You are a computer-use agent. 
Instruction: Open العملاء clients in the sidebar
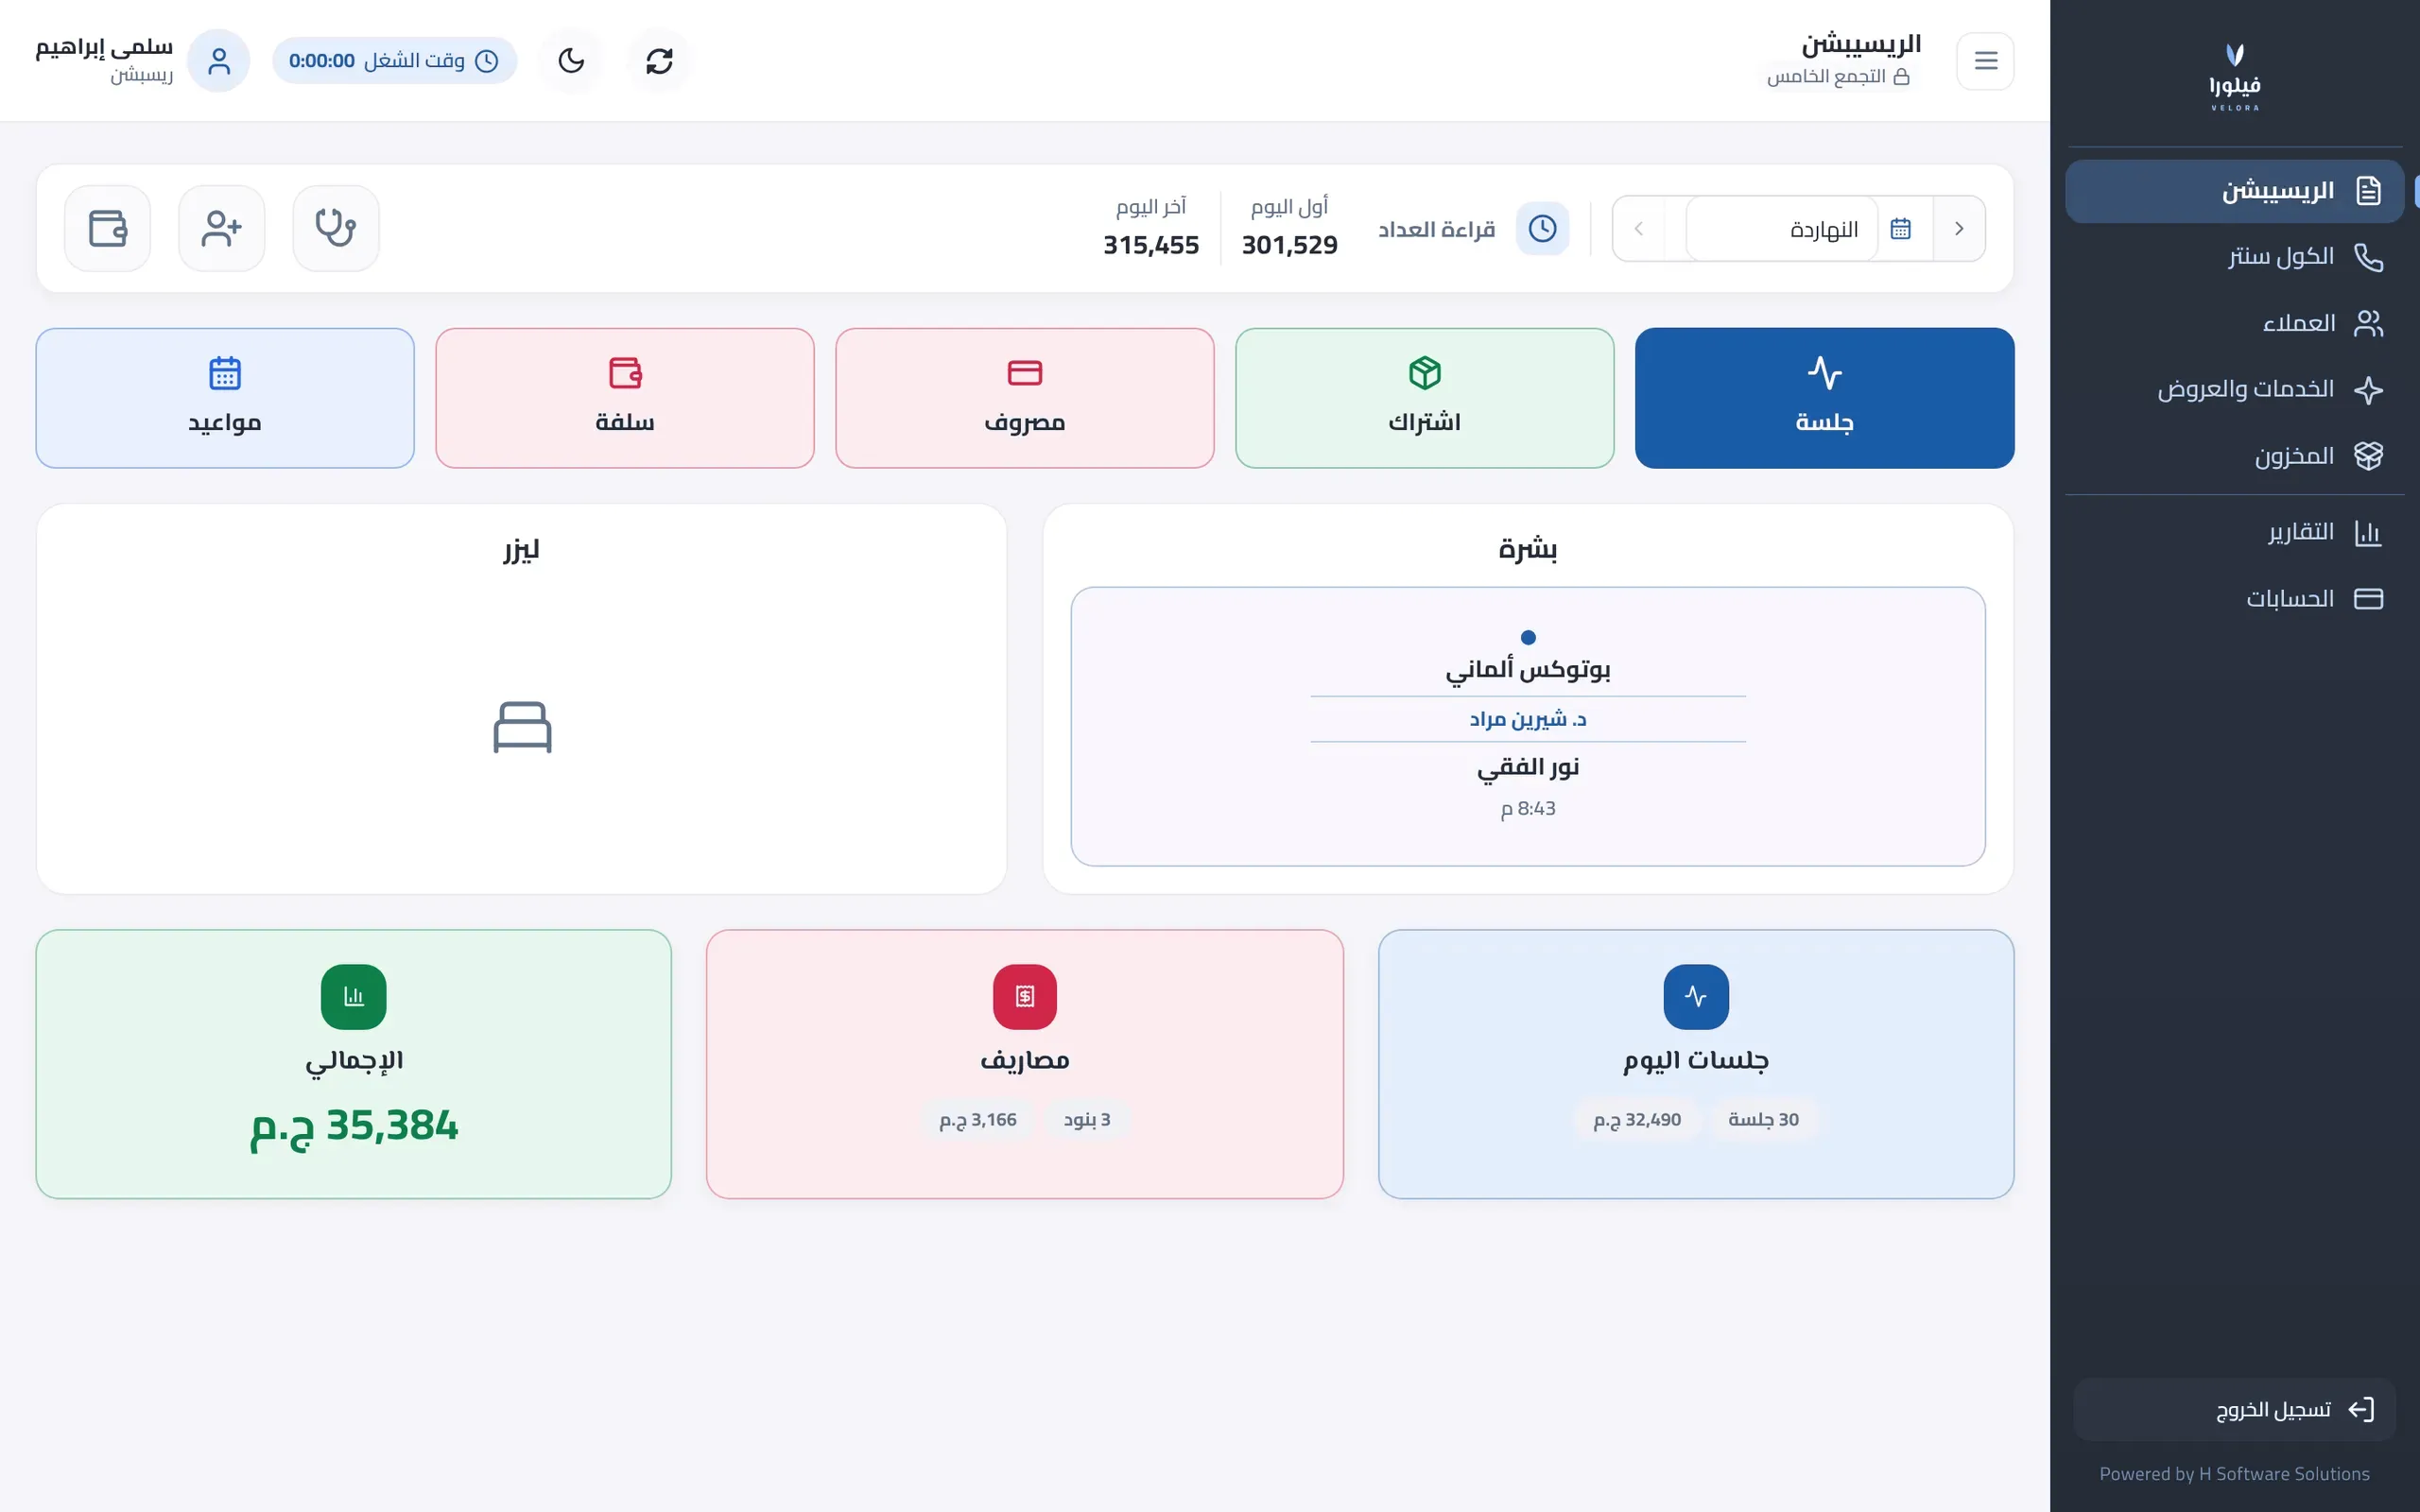[2234, 323]
